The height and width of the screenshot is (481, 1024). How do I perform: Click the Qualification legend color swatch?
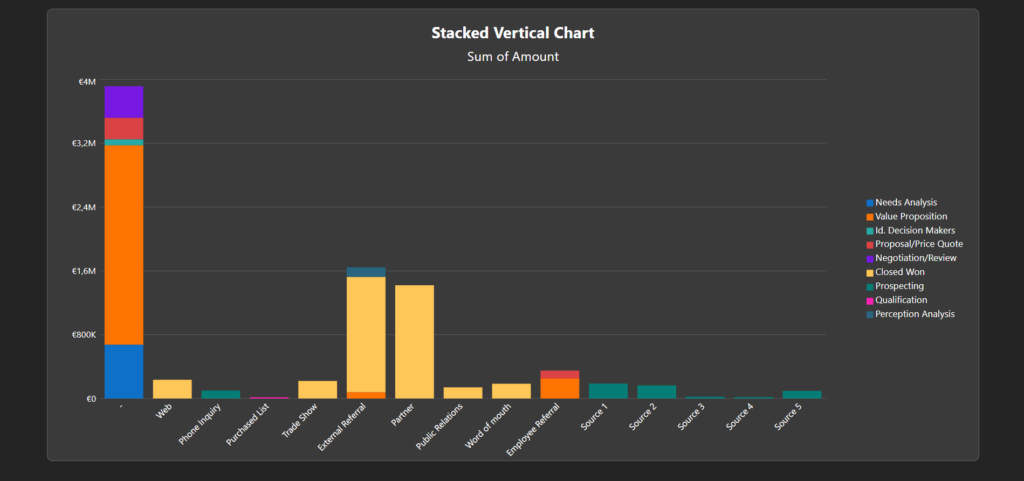(870, 301)
